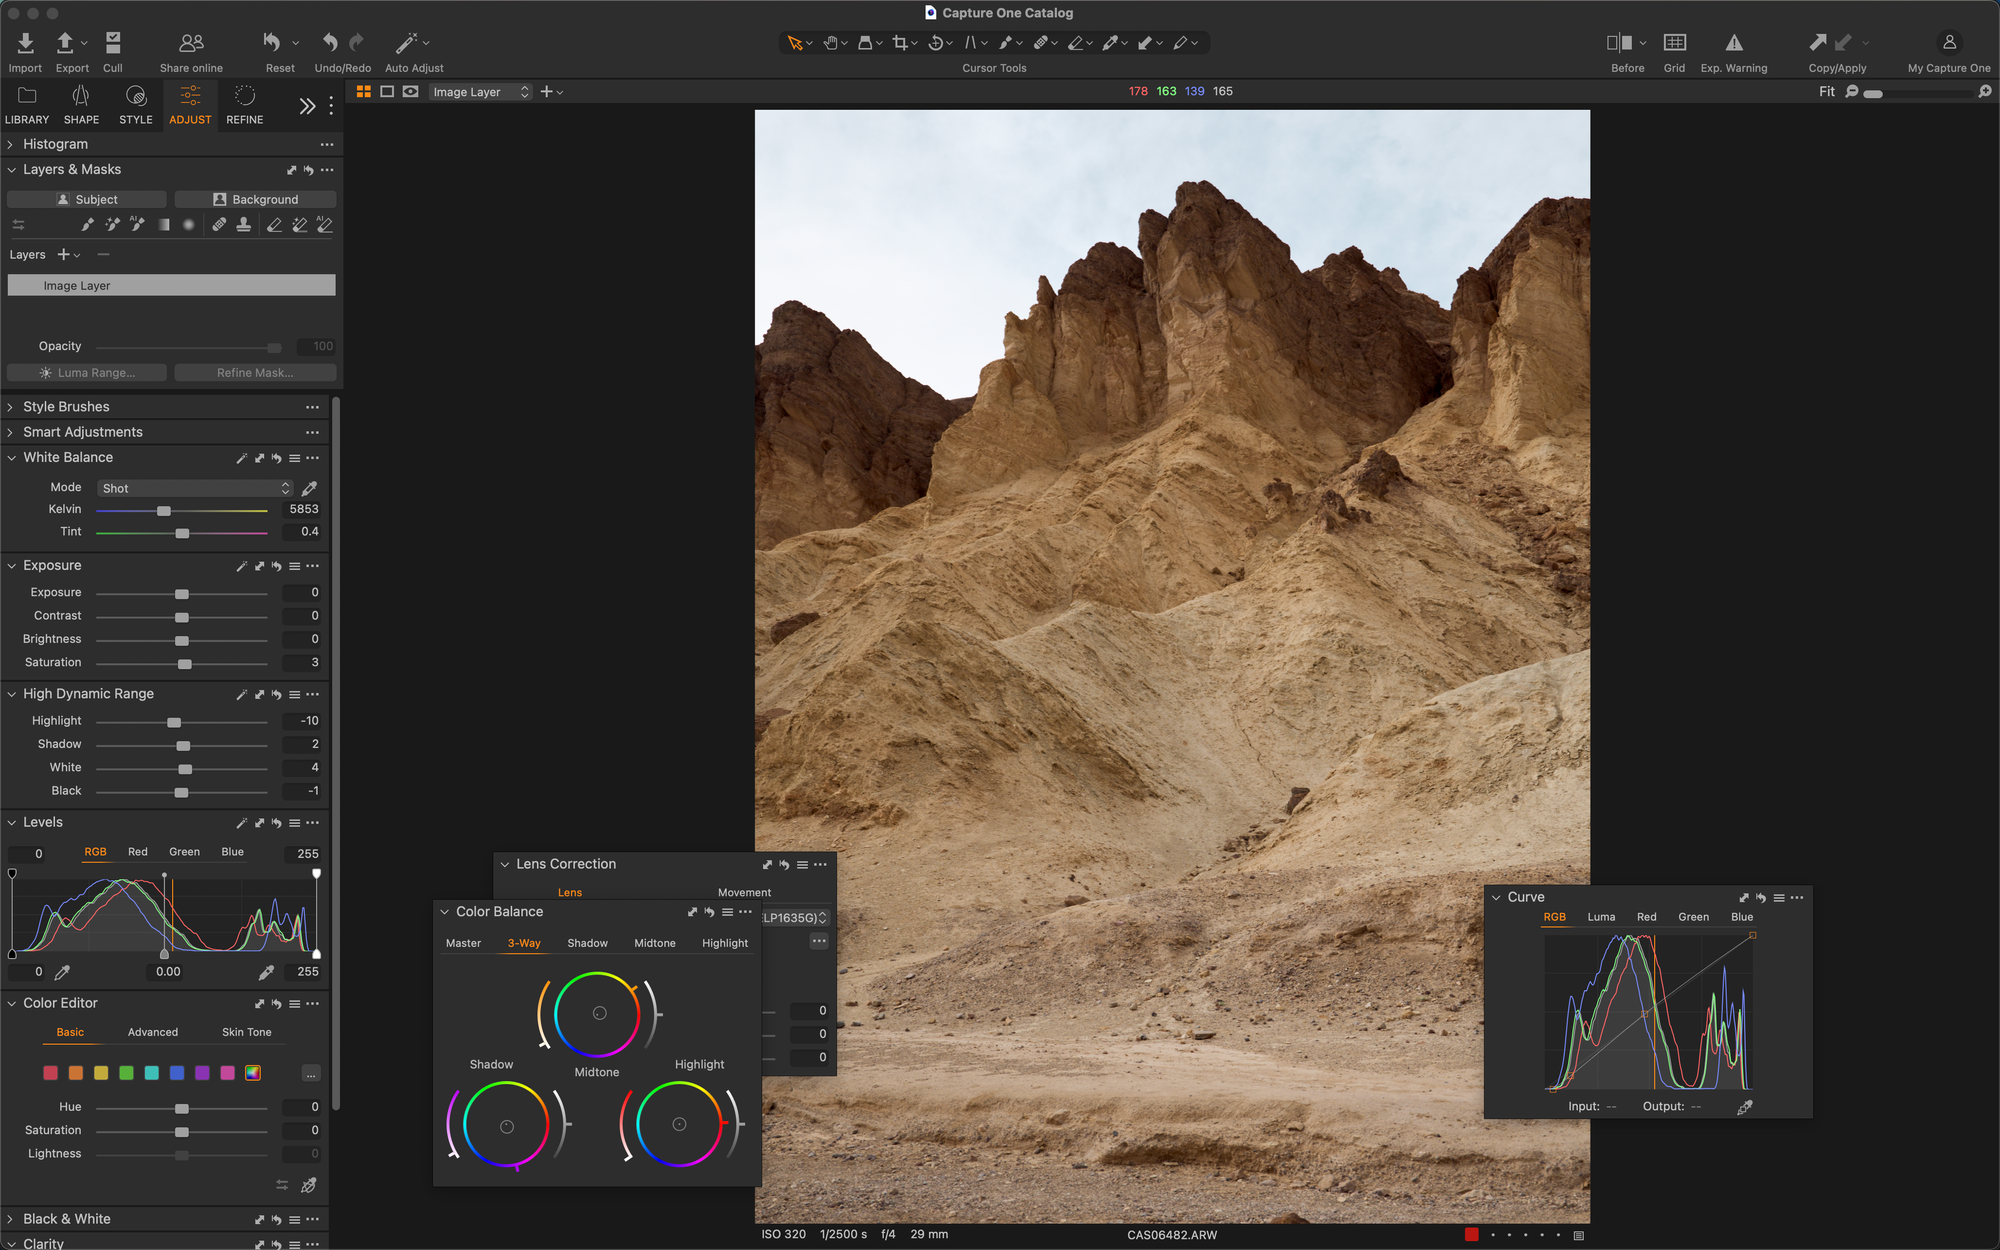
Task: Click the Grid icon in toolbar
Action: 1674,43
